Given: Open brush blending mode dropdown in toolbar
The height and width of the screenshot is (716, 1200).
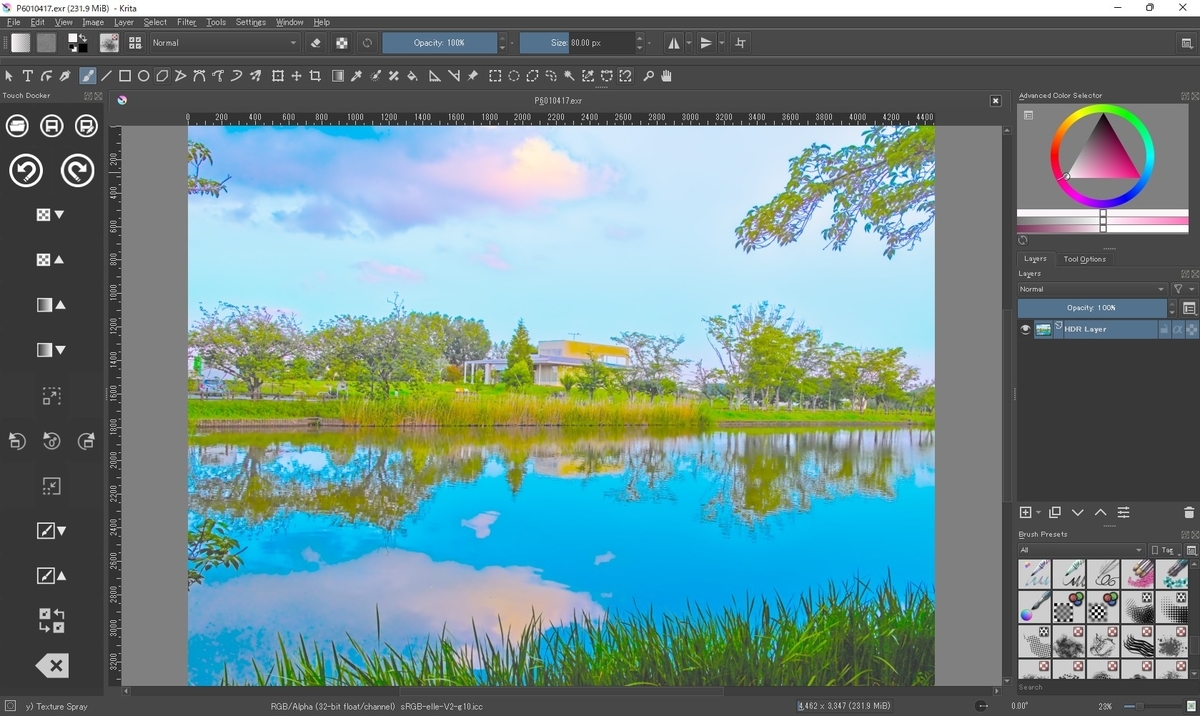Looking at the screenshot, I should [224, 43].
